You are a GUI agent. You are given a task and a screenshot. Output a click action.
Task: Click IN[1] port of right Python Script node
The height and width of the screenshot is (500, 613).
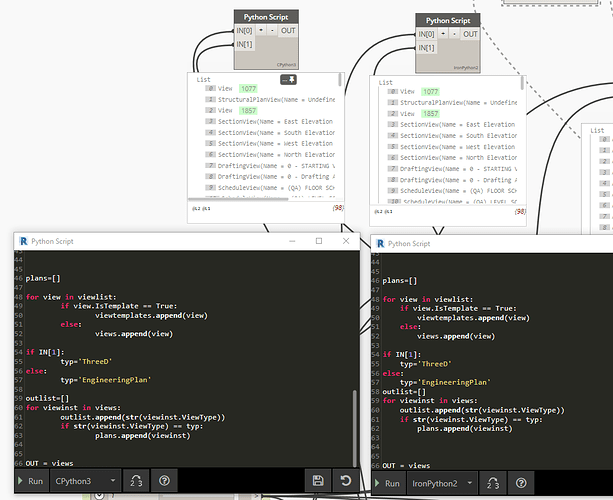pos(427,48)
